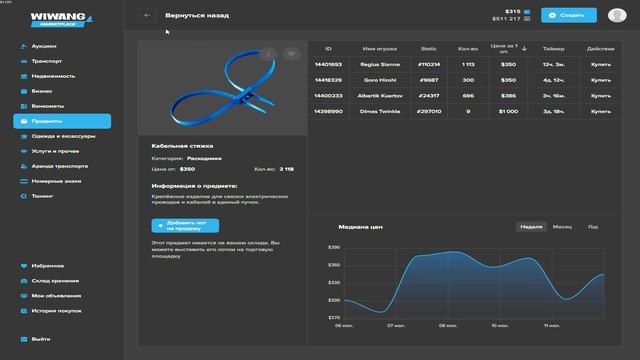Click lot ID 14401693
The height and width of the screenshot is (360, 640).
point(328,64)
